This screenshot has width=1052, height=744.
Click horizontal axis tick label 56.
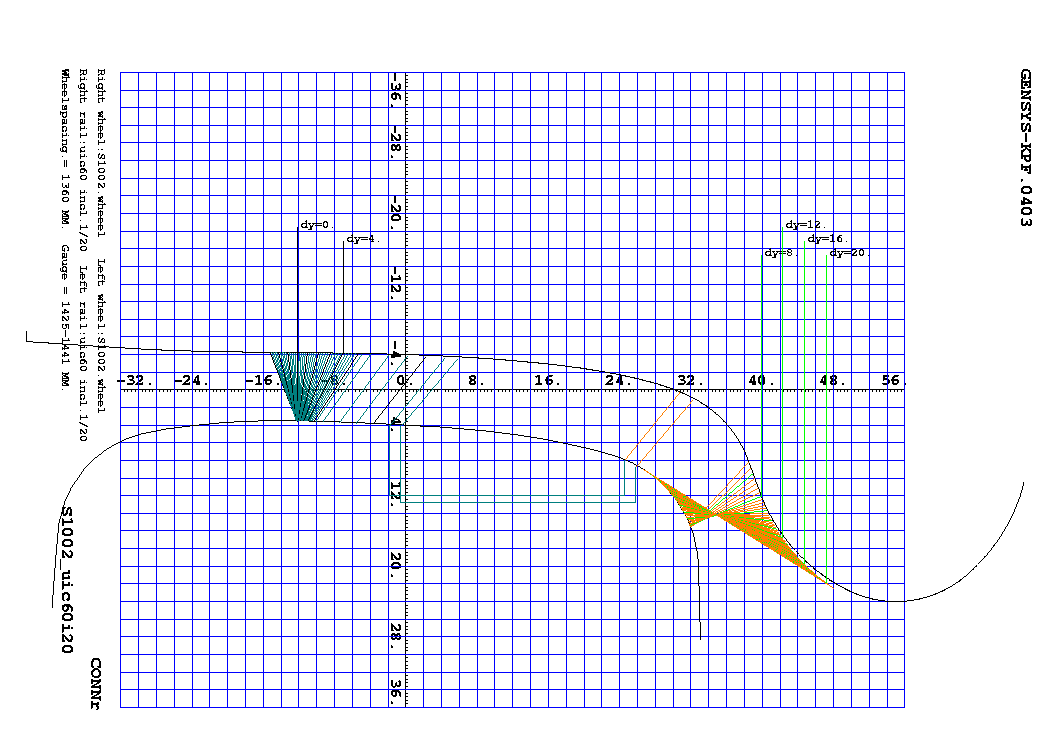click(x=892, y=380)
